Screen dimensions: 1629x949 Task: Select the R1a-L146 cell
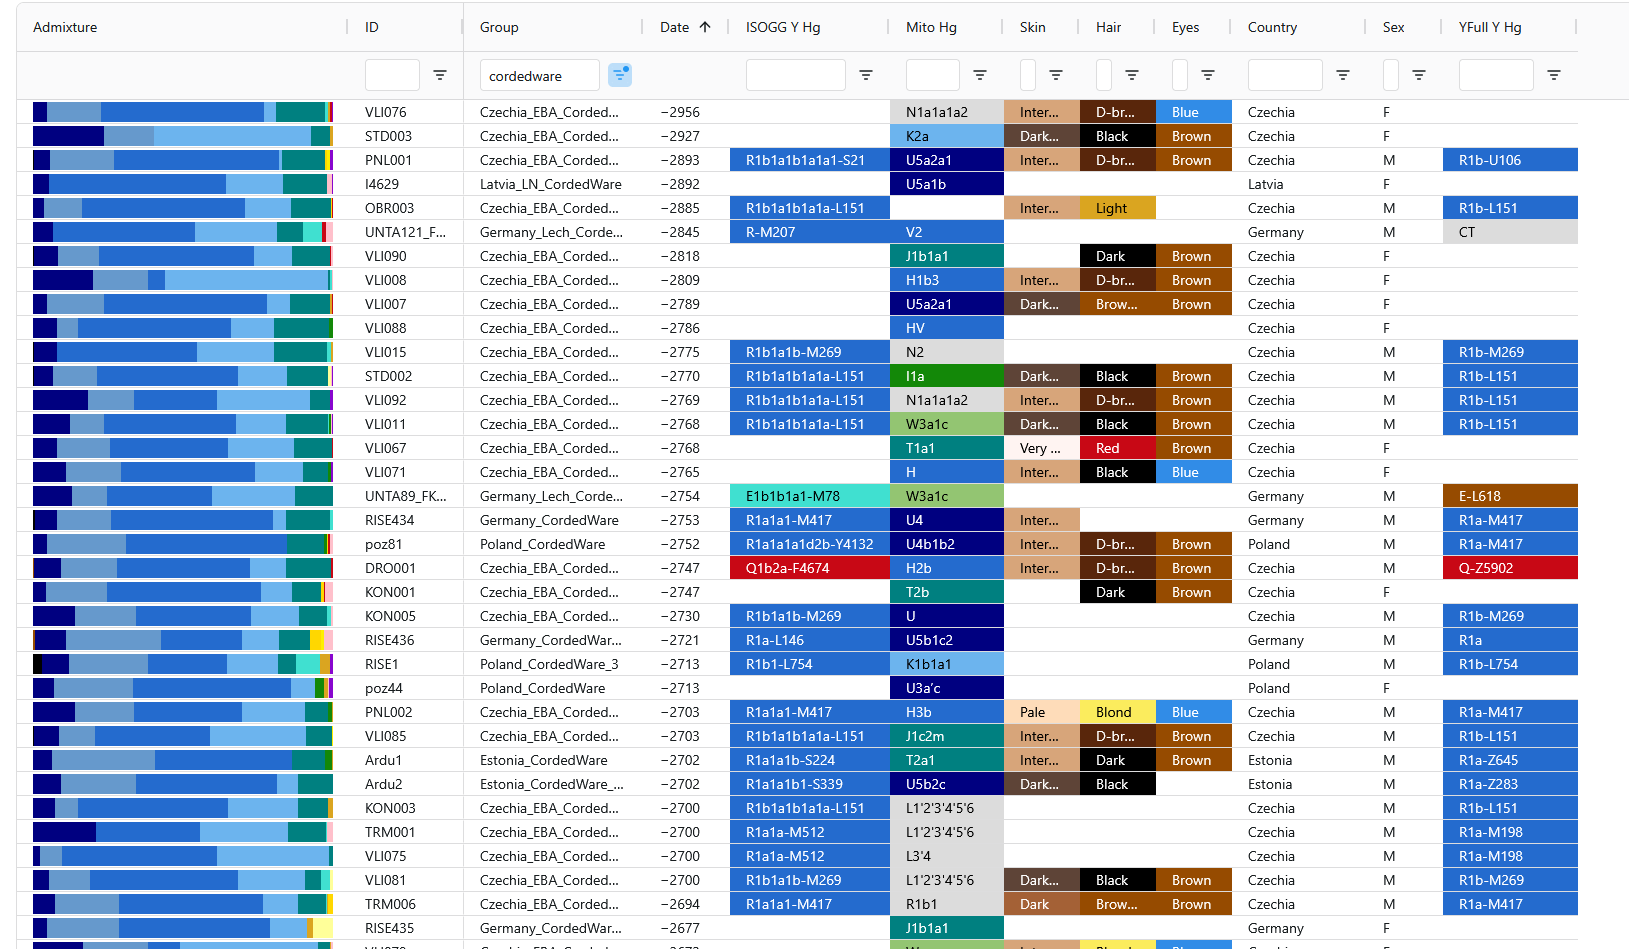tap(810, 640)
